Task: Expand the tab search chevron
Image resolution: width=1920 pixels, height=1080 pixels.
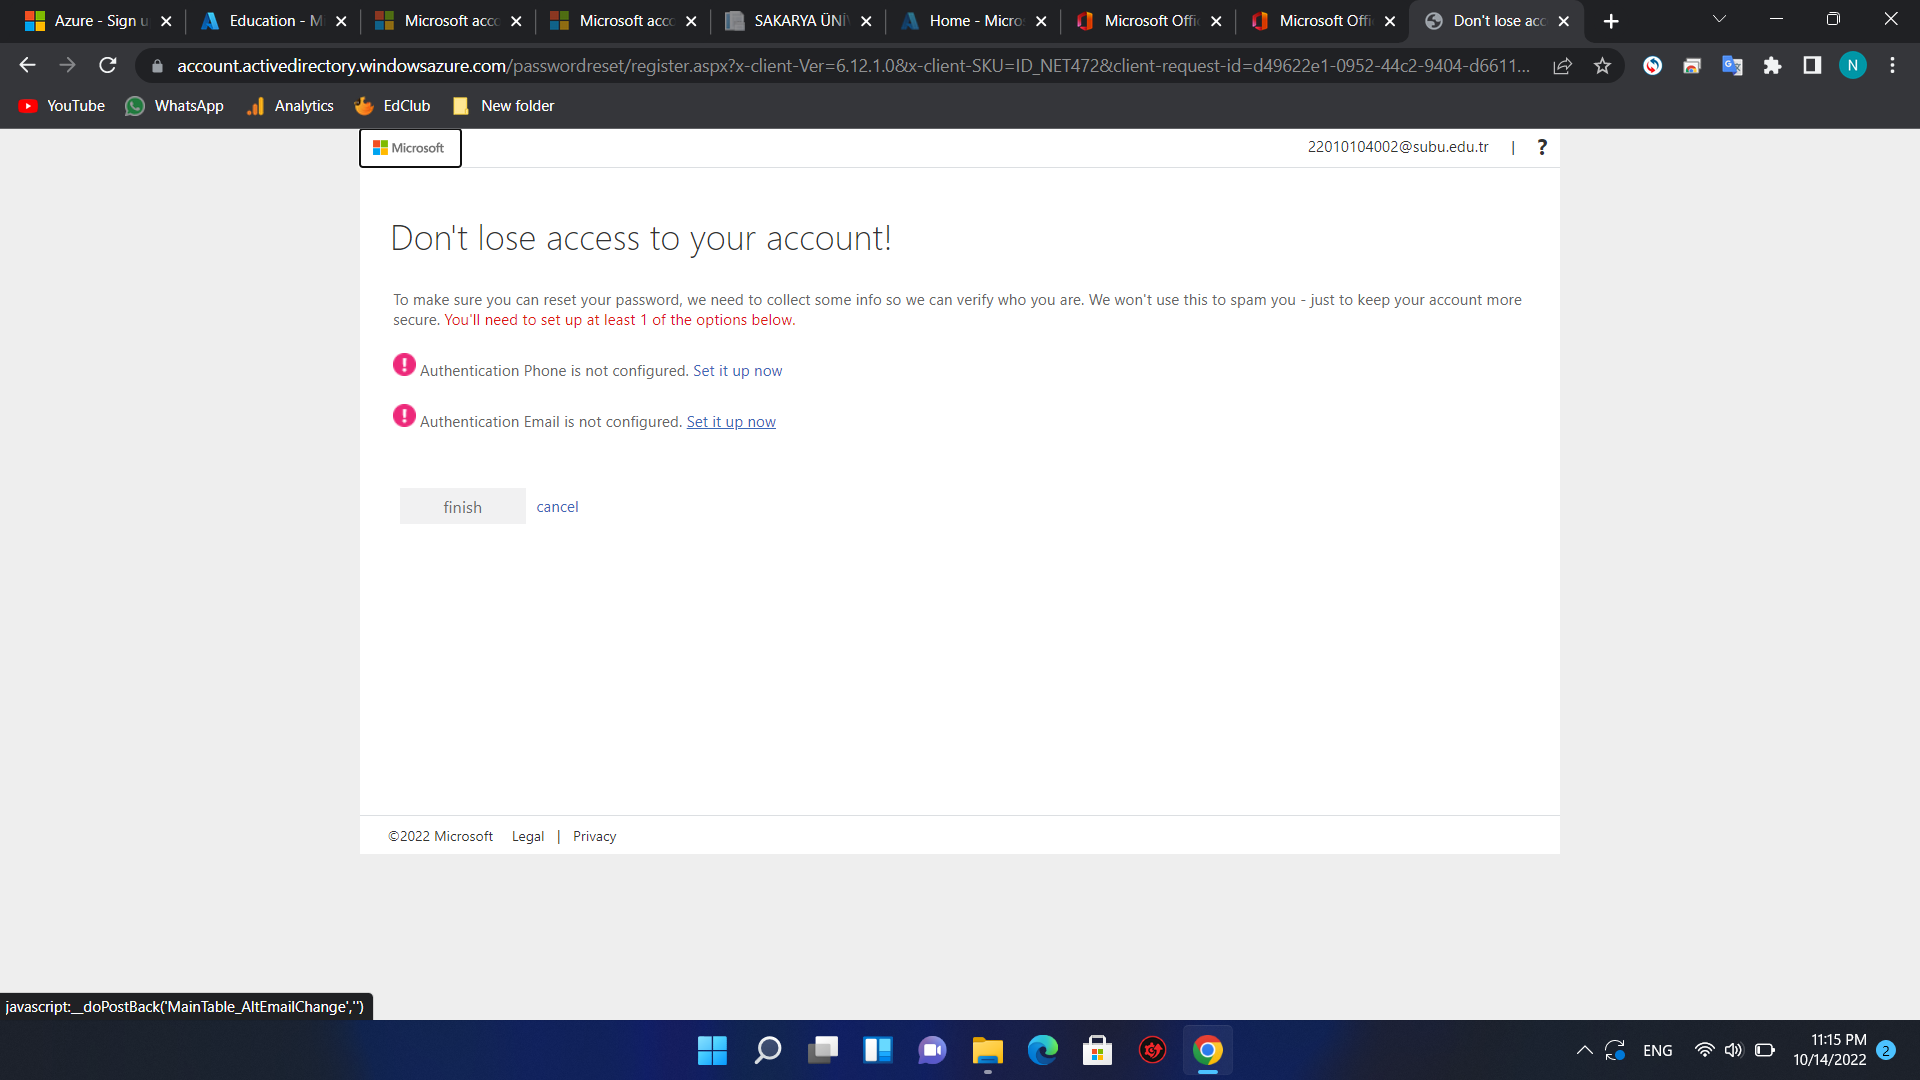Action: tap(1719, 20)
